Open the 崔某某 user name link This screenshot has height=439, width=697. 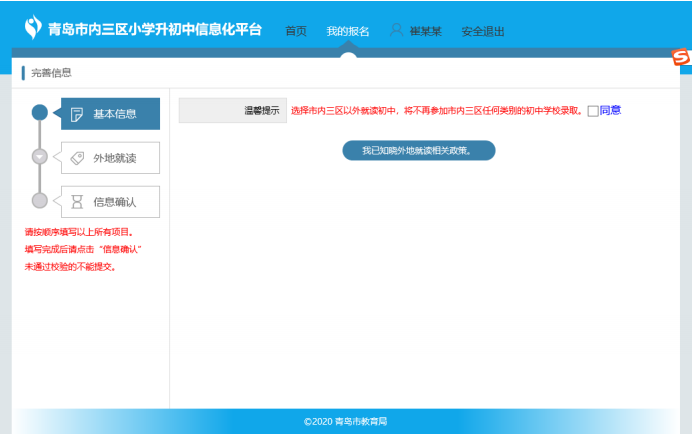426,32
